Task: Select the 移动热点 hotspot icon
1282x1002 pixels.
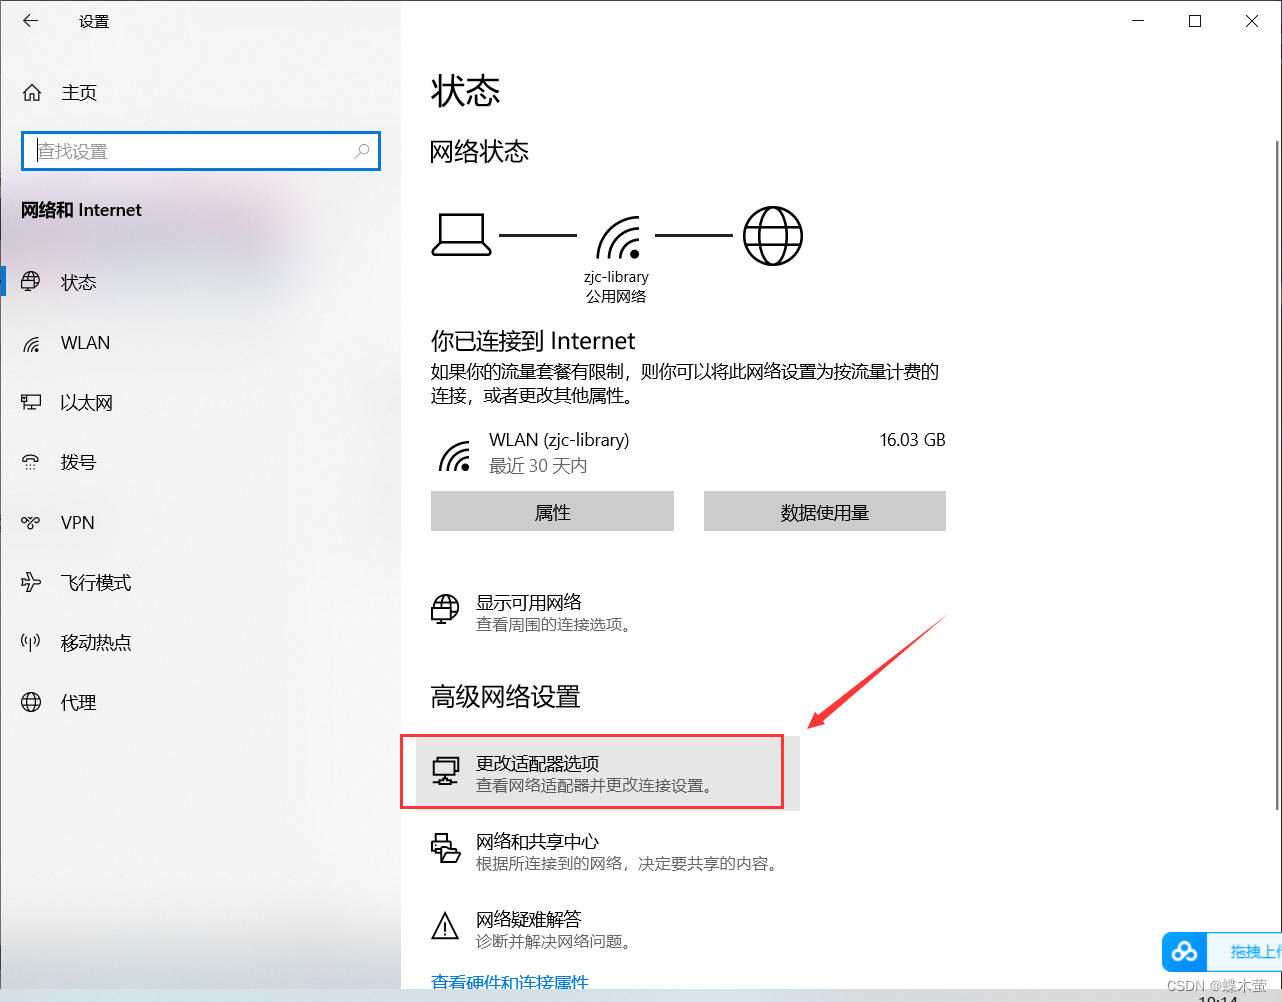Action: click(31, 642)
